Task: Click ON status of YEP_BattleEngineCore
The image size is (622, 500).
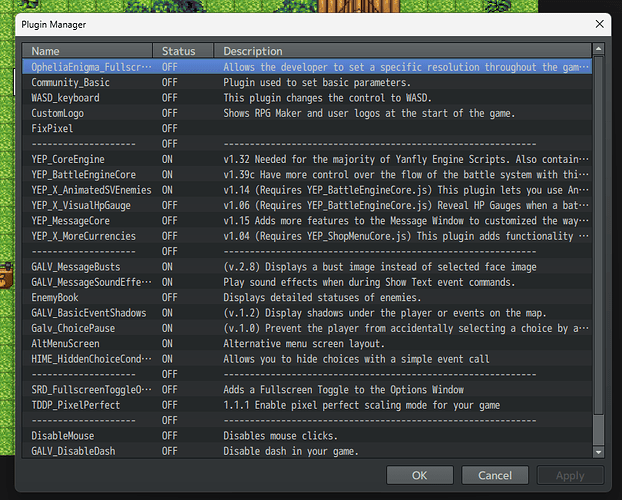Action: pyautogui.click(x=167, y=175)
